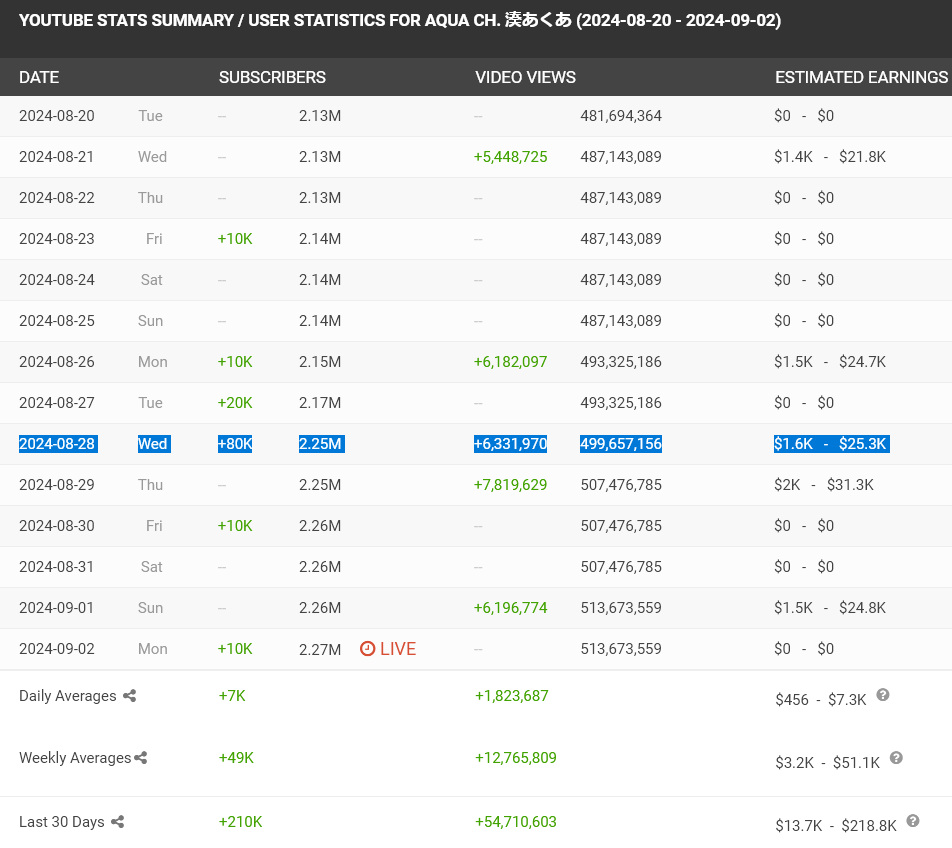The height and width of the screenshot is (848, 952).
Task: Click the +5,448,725 views gain
Action: [x=511, y=157]
